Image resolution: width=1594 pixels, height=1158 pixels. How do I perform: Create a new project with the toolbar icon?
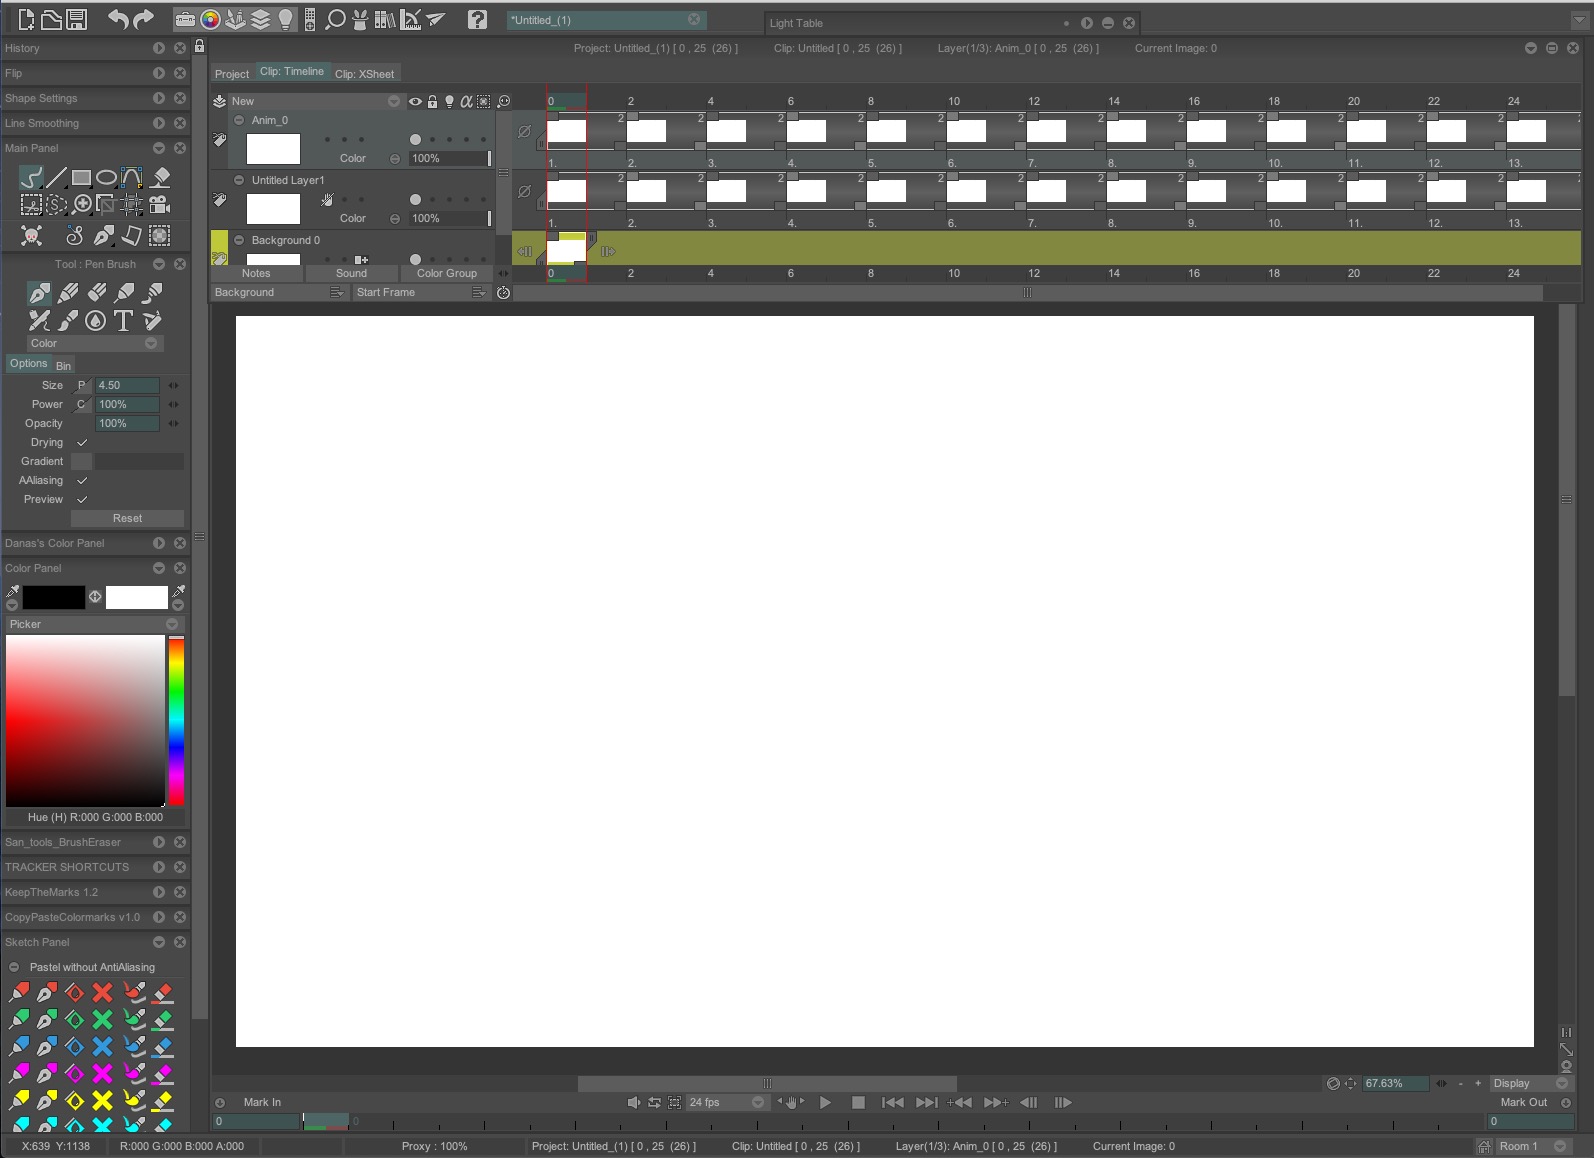point(26,19)
